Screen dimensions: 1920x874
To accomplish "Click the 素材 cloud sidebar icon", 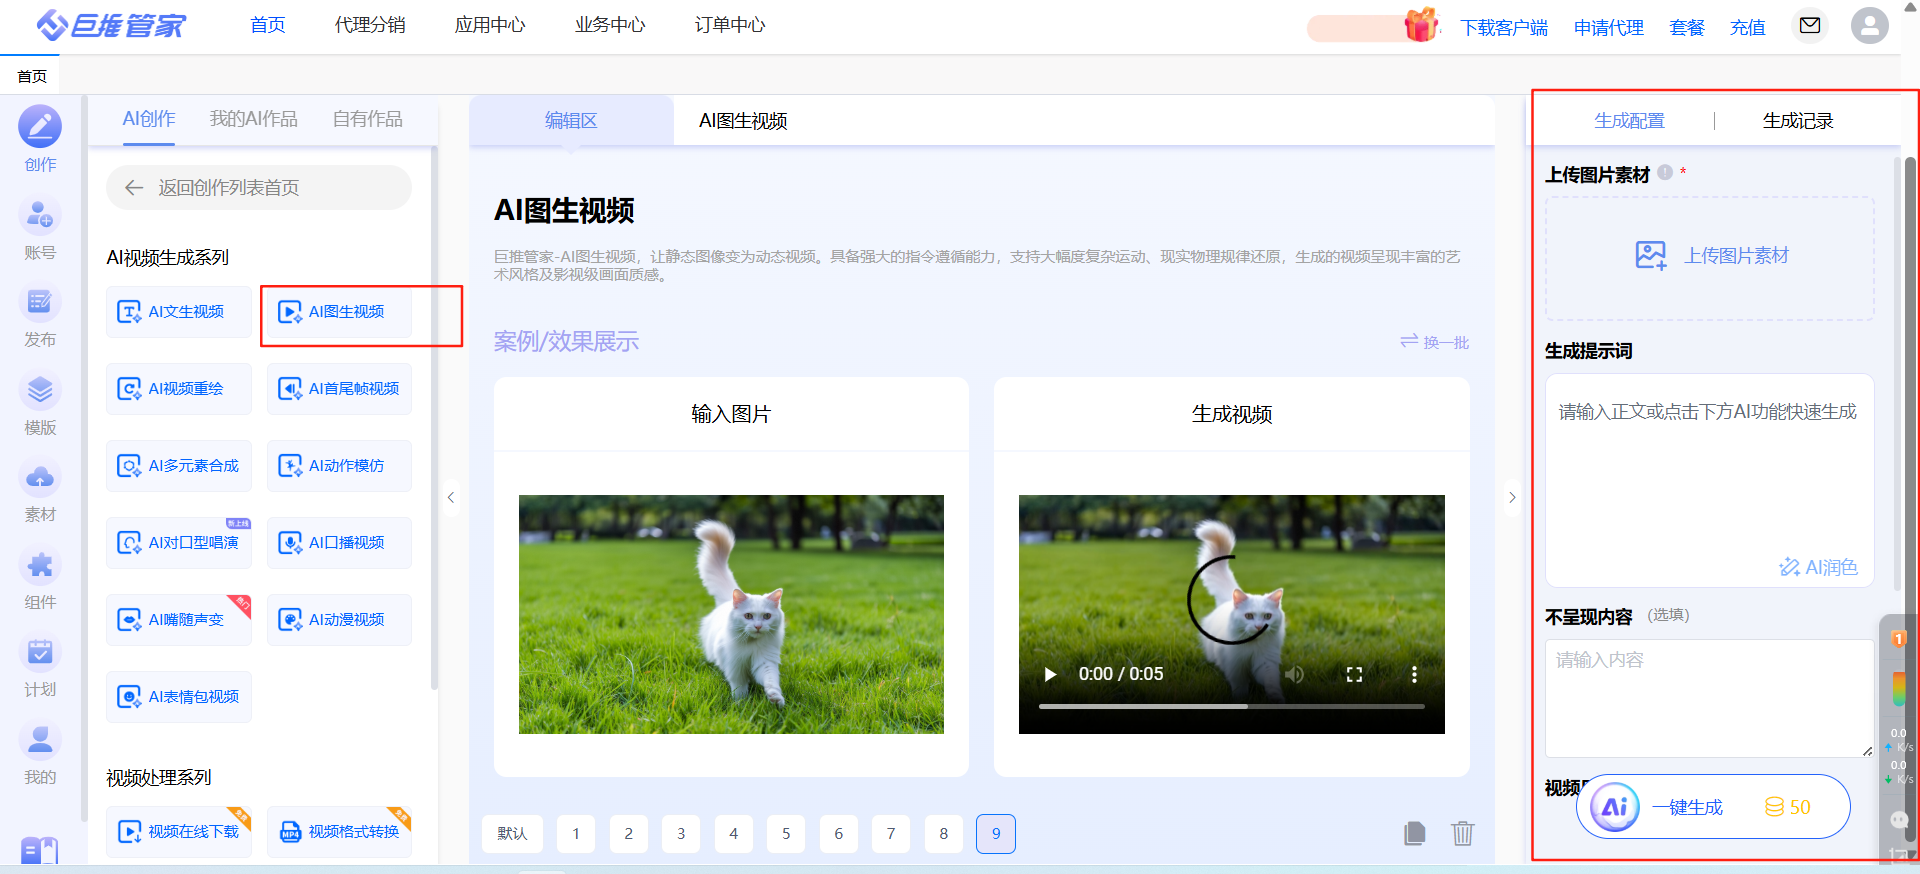I will (x=40, y=479).
